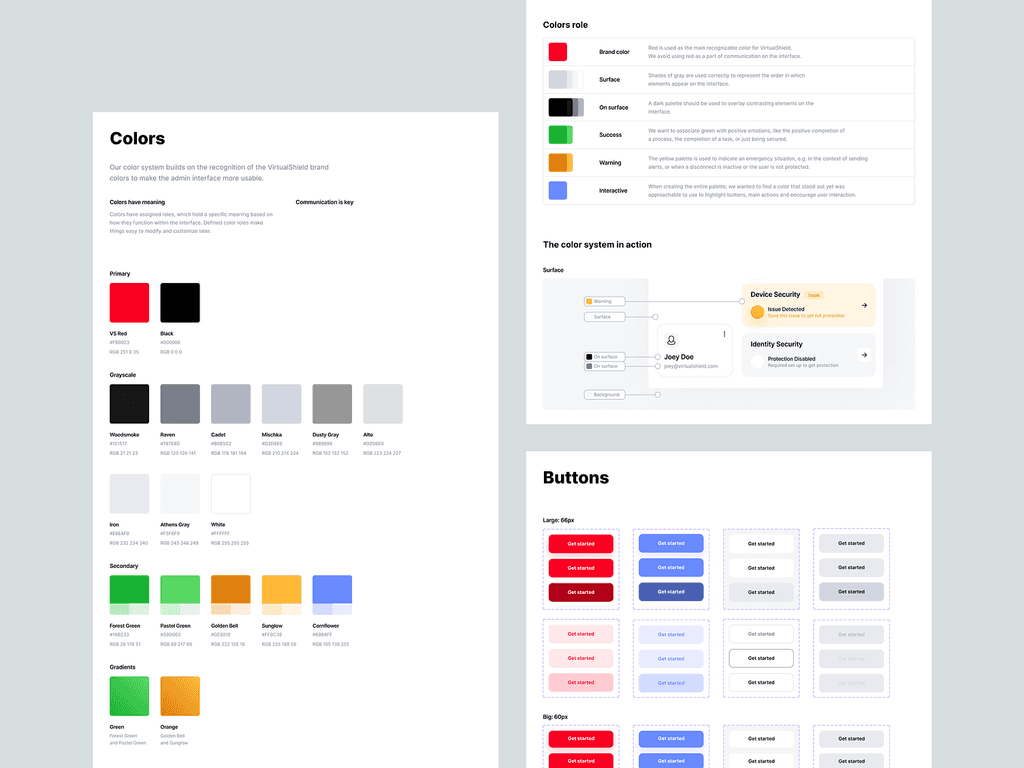
Task: Click the orange Issue Detected status icon
Action: (x=758, y=311)
